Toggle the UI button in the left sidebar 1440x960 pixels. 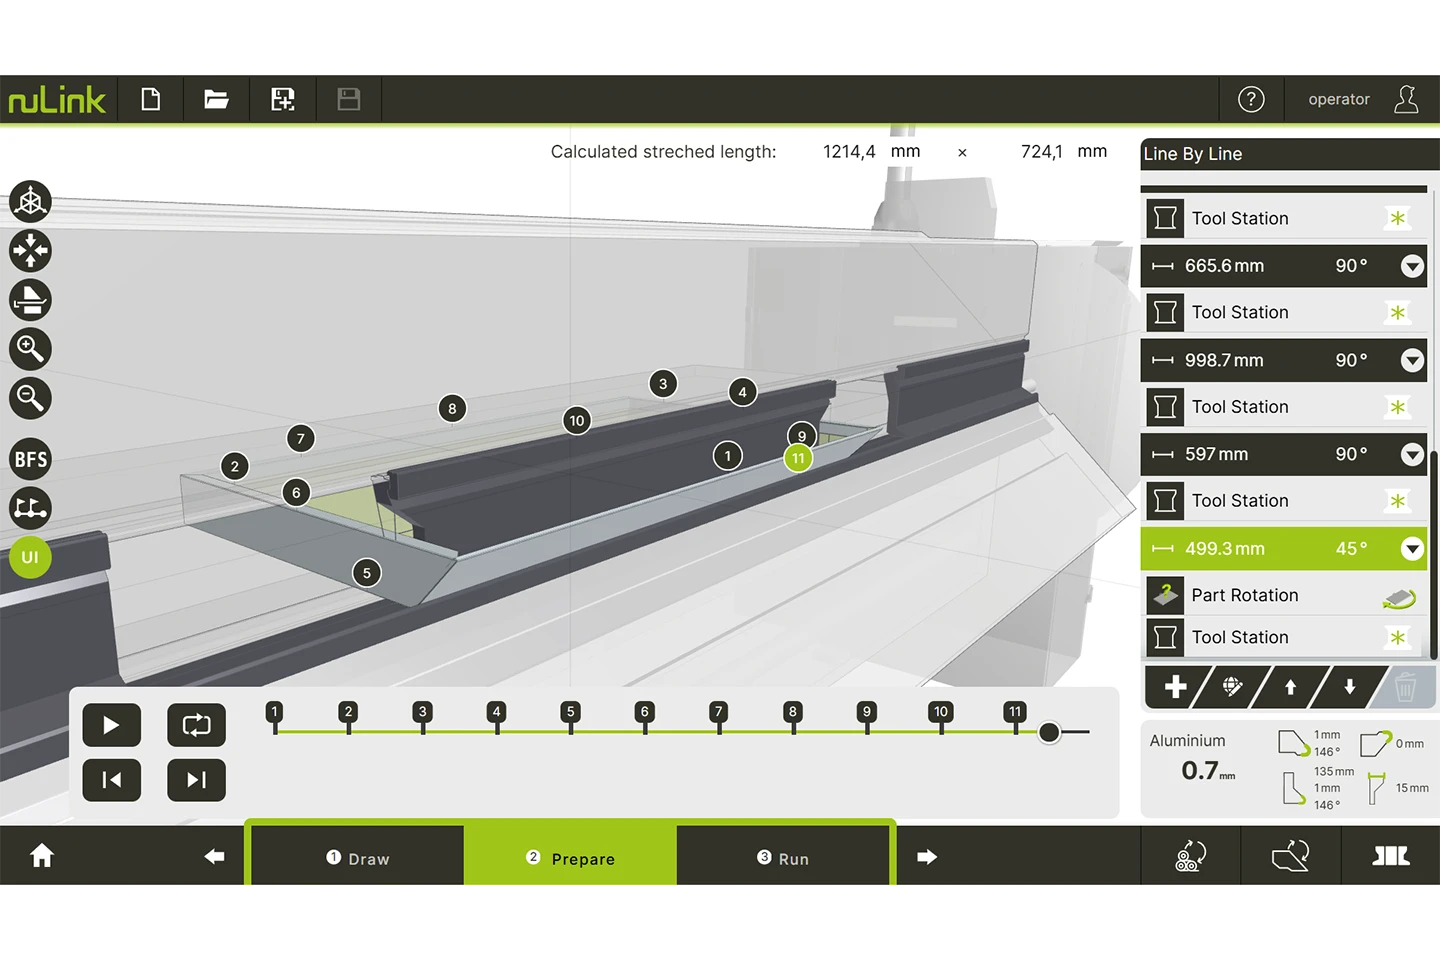click(30, 557)
